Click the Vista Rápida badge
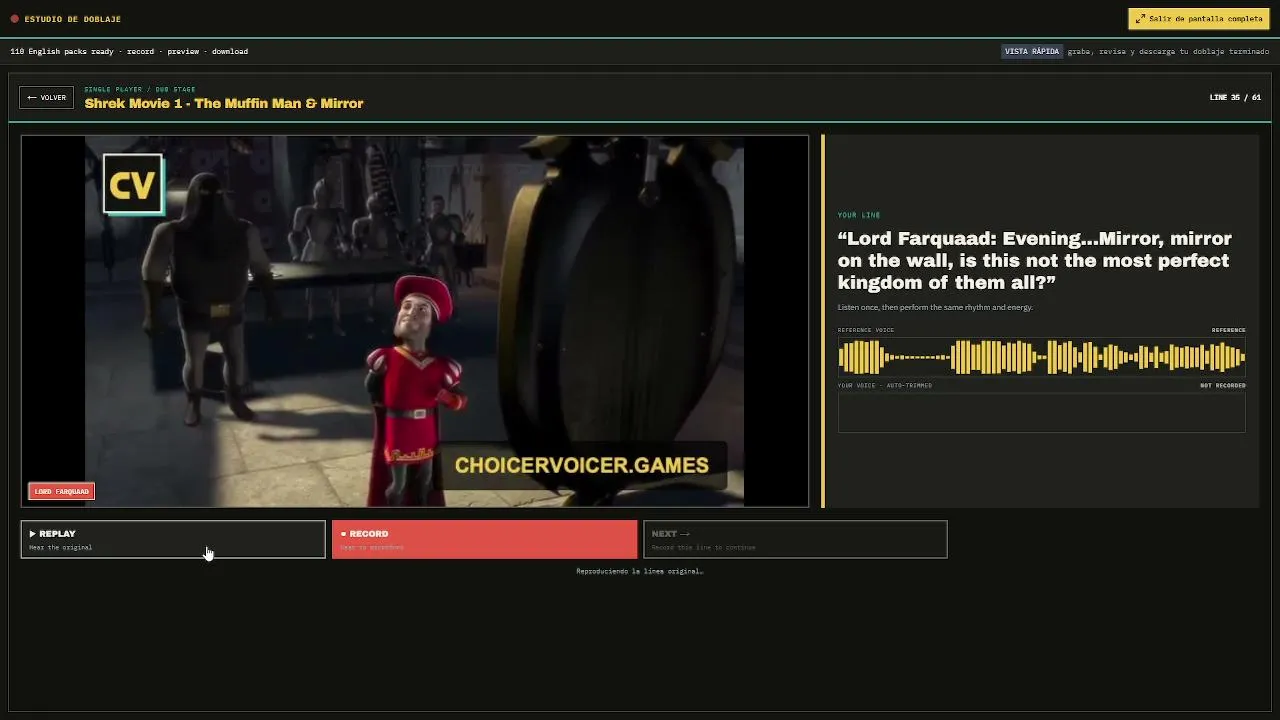Image resolution: width=1280 pixels, height=720 pixels. pos(1031,51)
